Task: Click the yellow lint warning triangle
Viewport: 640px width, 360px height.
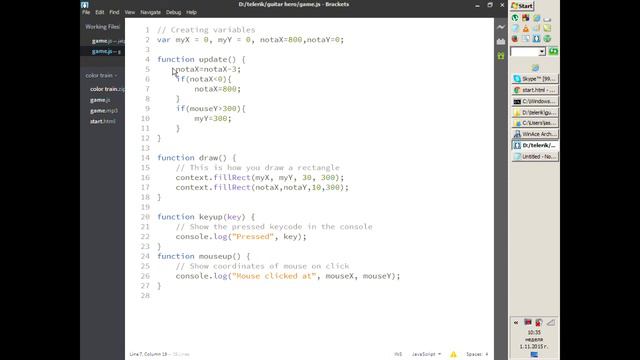Action: [x=453, y=354]
